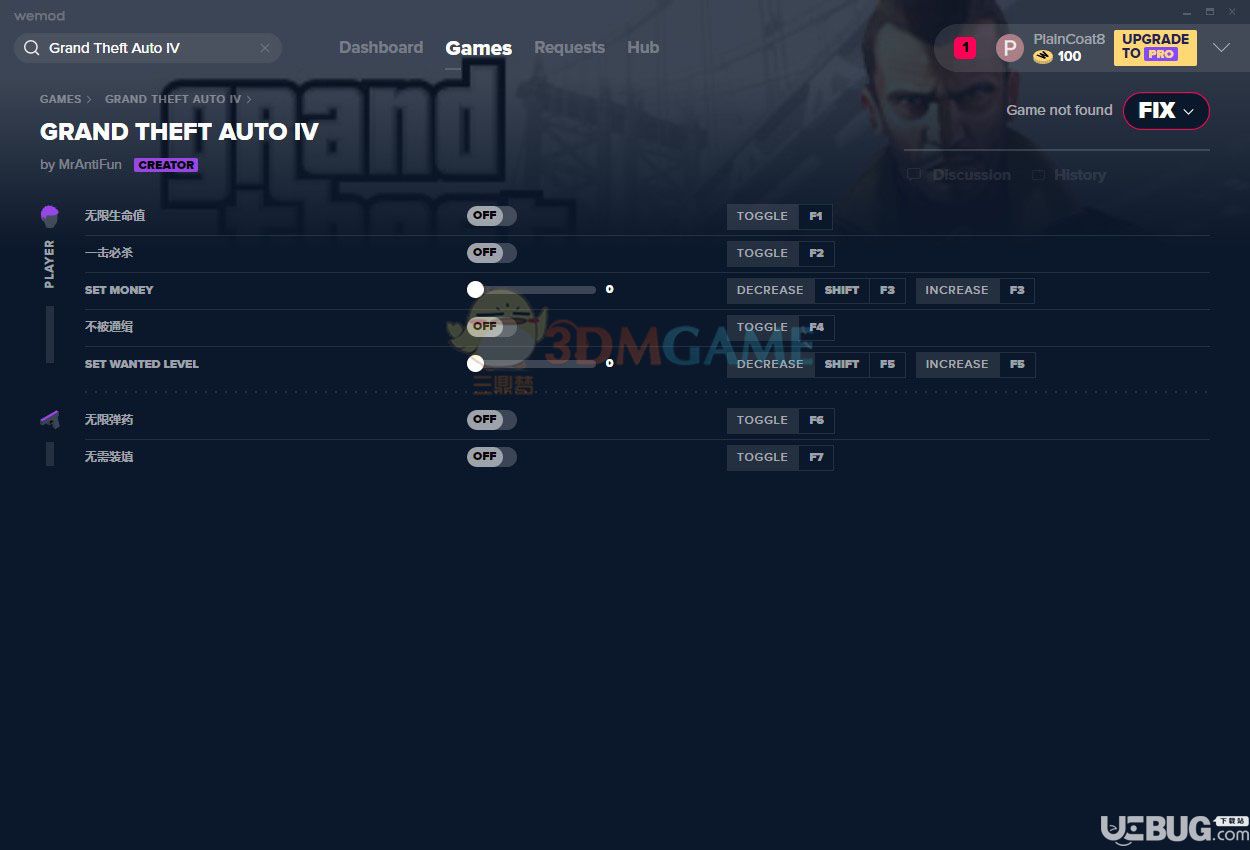Click UPGRADE TO PRO button
The height and width of the screenshot is (850, 1250).
[x=1155, y=47]
